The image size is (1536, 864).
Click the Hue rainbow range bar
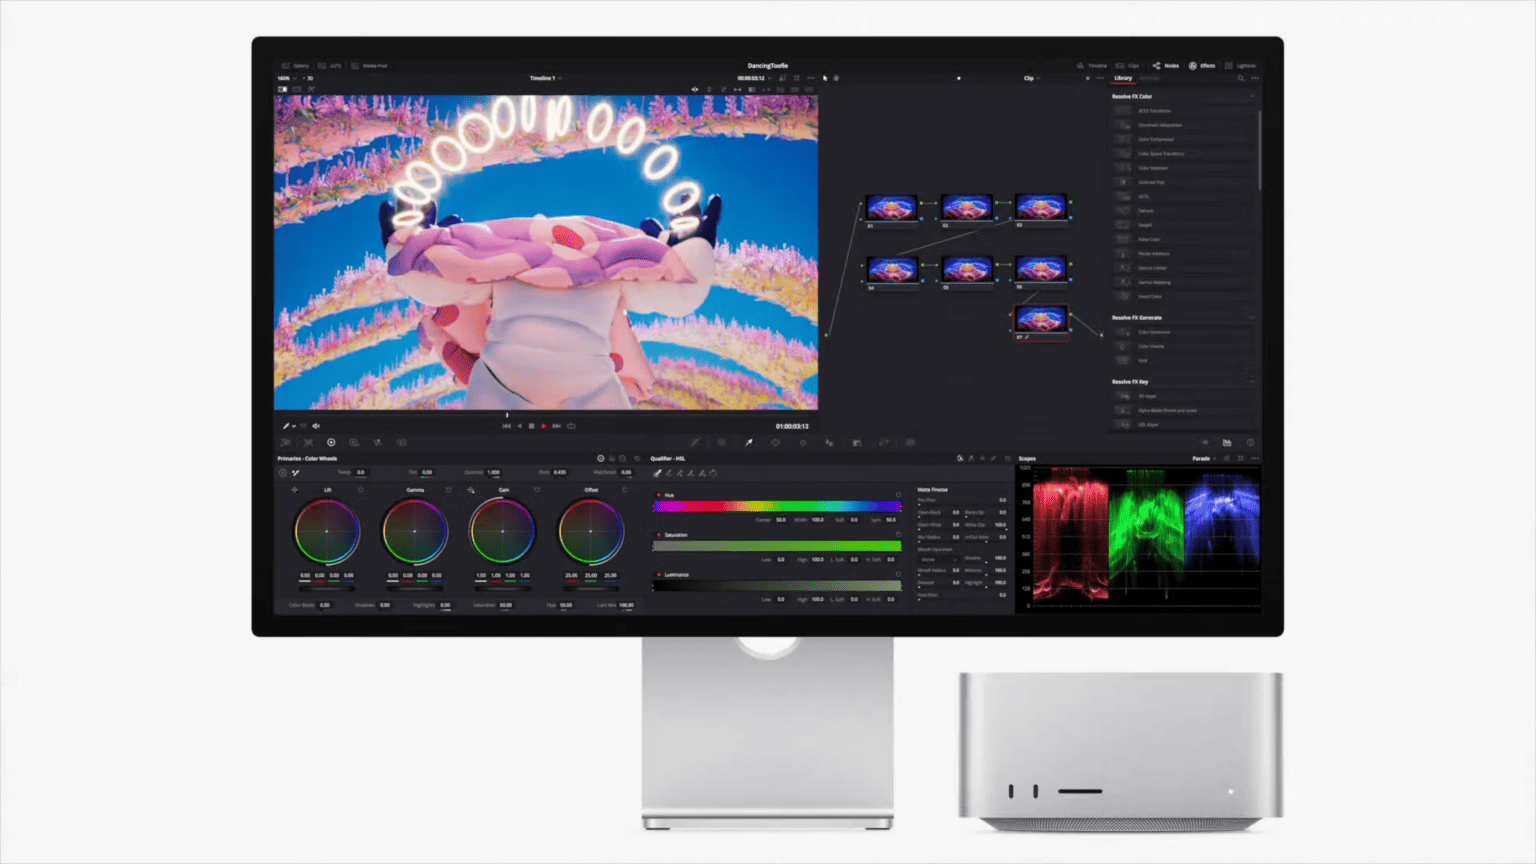pyautogui.click(x=777, y=506)
